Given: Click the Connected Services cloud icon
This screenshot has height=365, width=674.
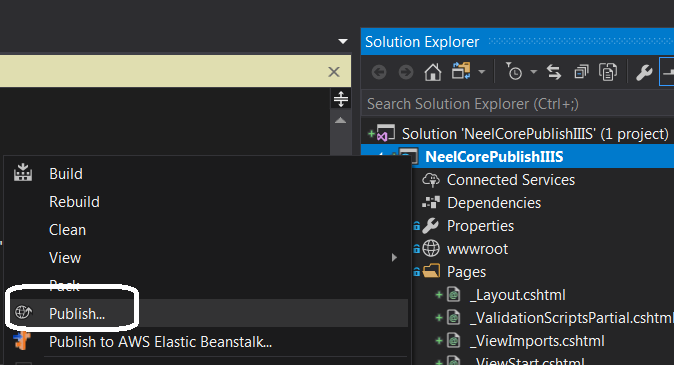Looking at the screenshot, I should click(431, 180).
